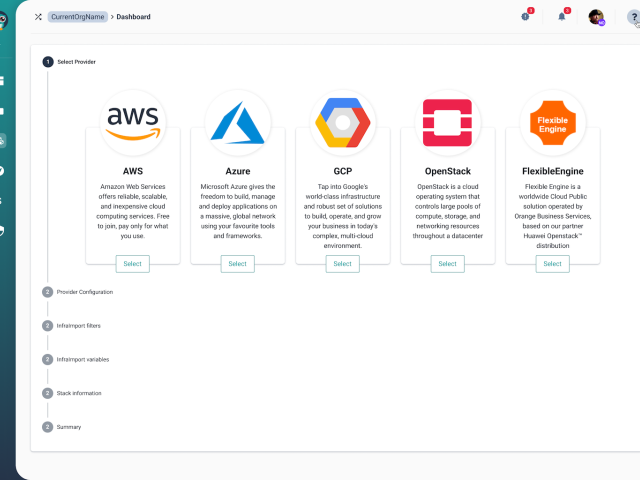Click the FlexibleEngine card title
This screenshot has height=480, width=640.
click(x=553, y=171)
